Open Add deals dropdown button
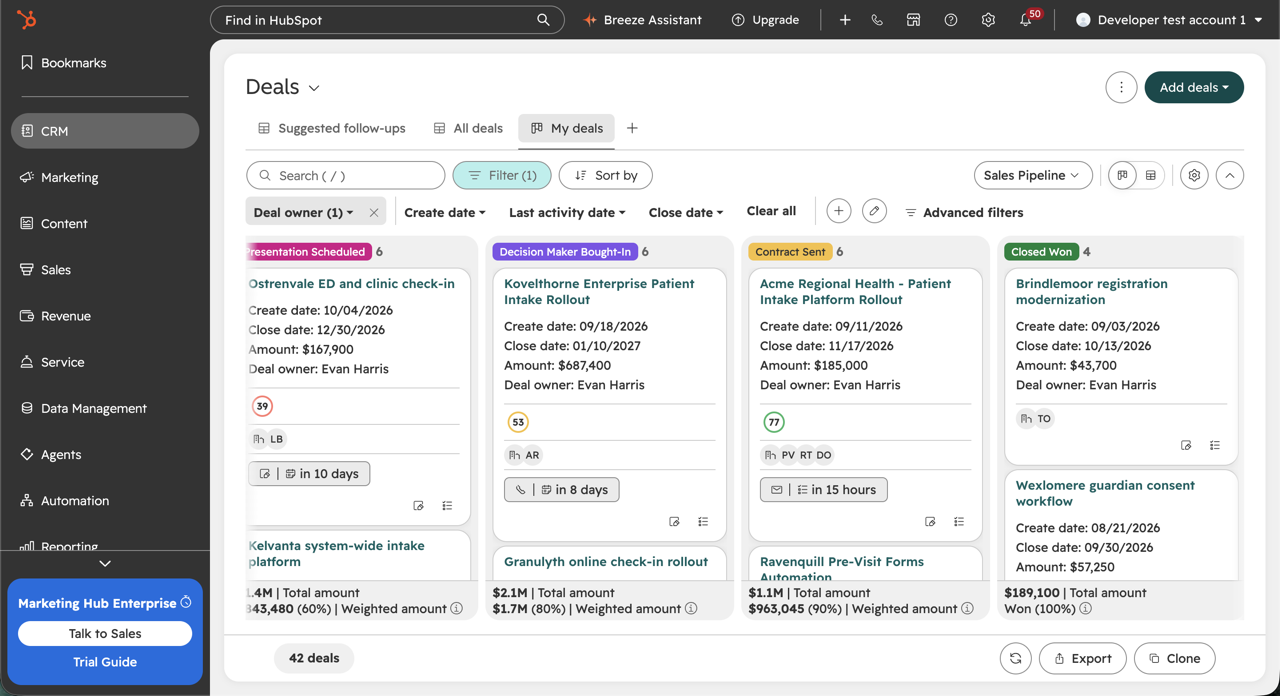This screenshot has width=1280, height=696. (1194, 87)
